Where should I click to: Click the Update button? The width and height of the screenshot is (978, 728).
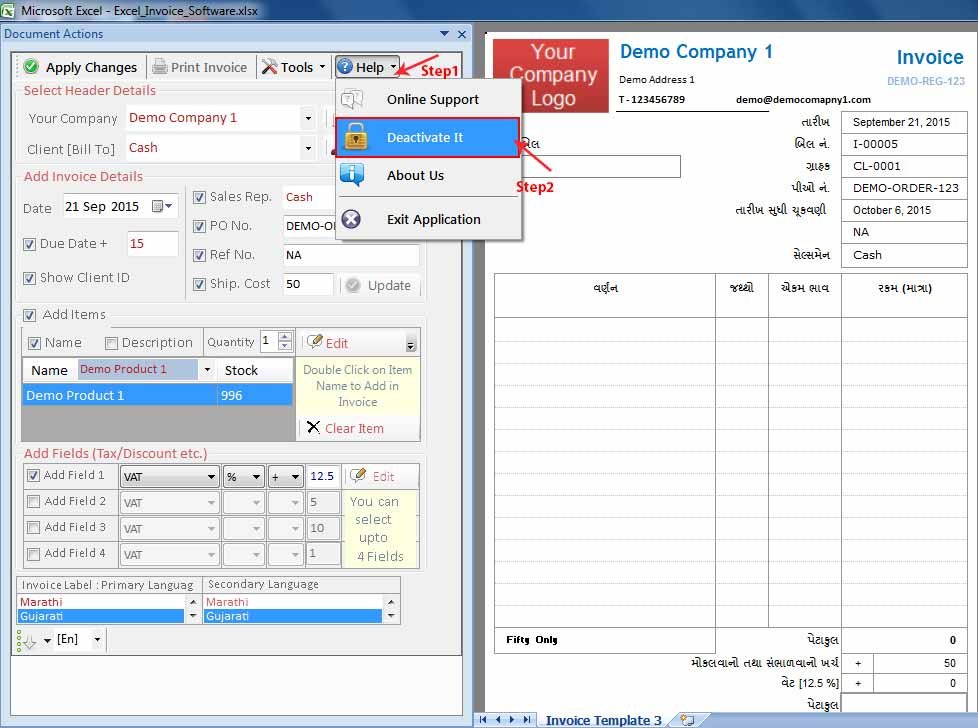[379, 286]
